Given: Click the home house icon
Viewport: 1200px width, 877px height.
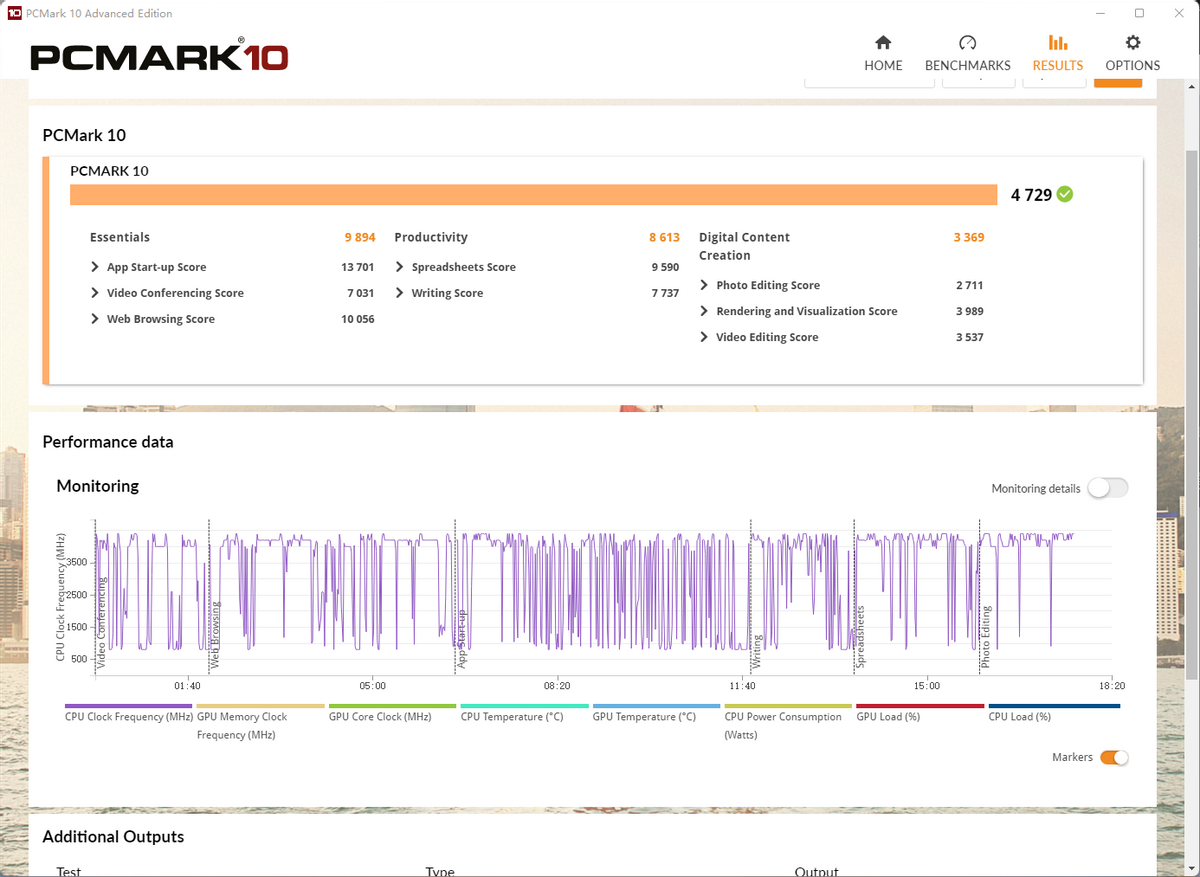Looking at the screenshot, I should pyautogui.click(x=883, y=42).
